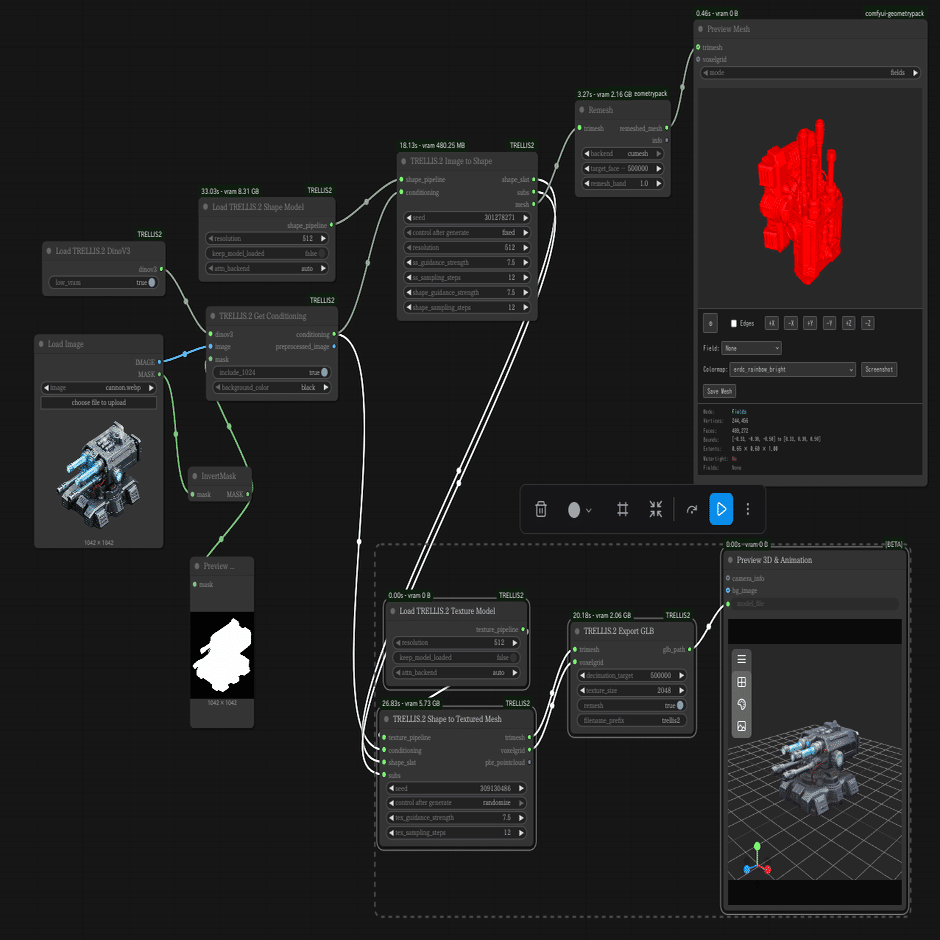The image size is (940, 940).
Task: Collapse Load TRELLIS.2 Texture Model node dot
Action: pyautogui.click(x=393, y=611)
